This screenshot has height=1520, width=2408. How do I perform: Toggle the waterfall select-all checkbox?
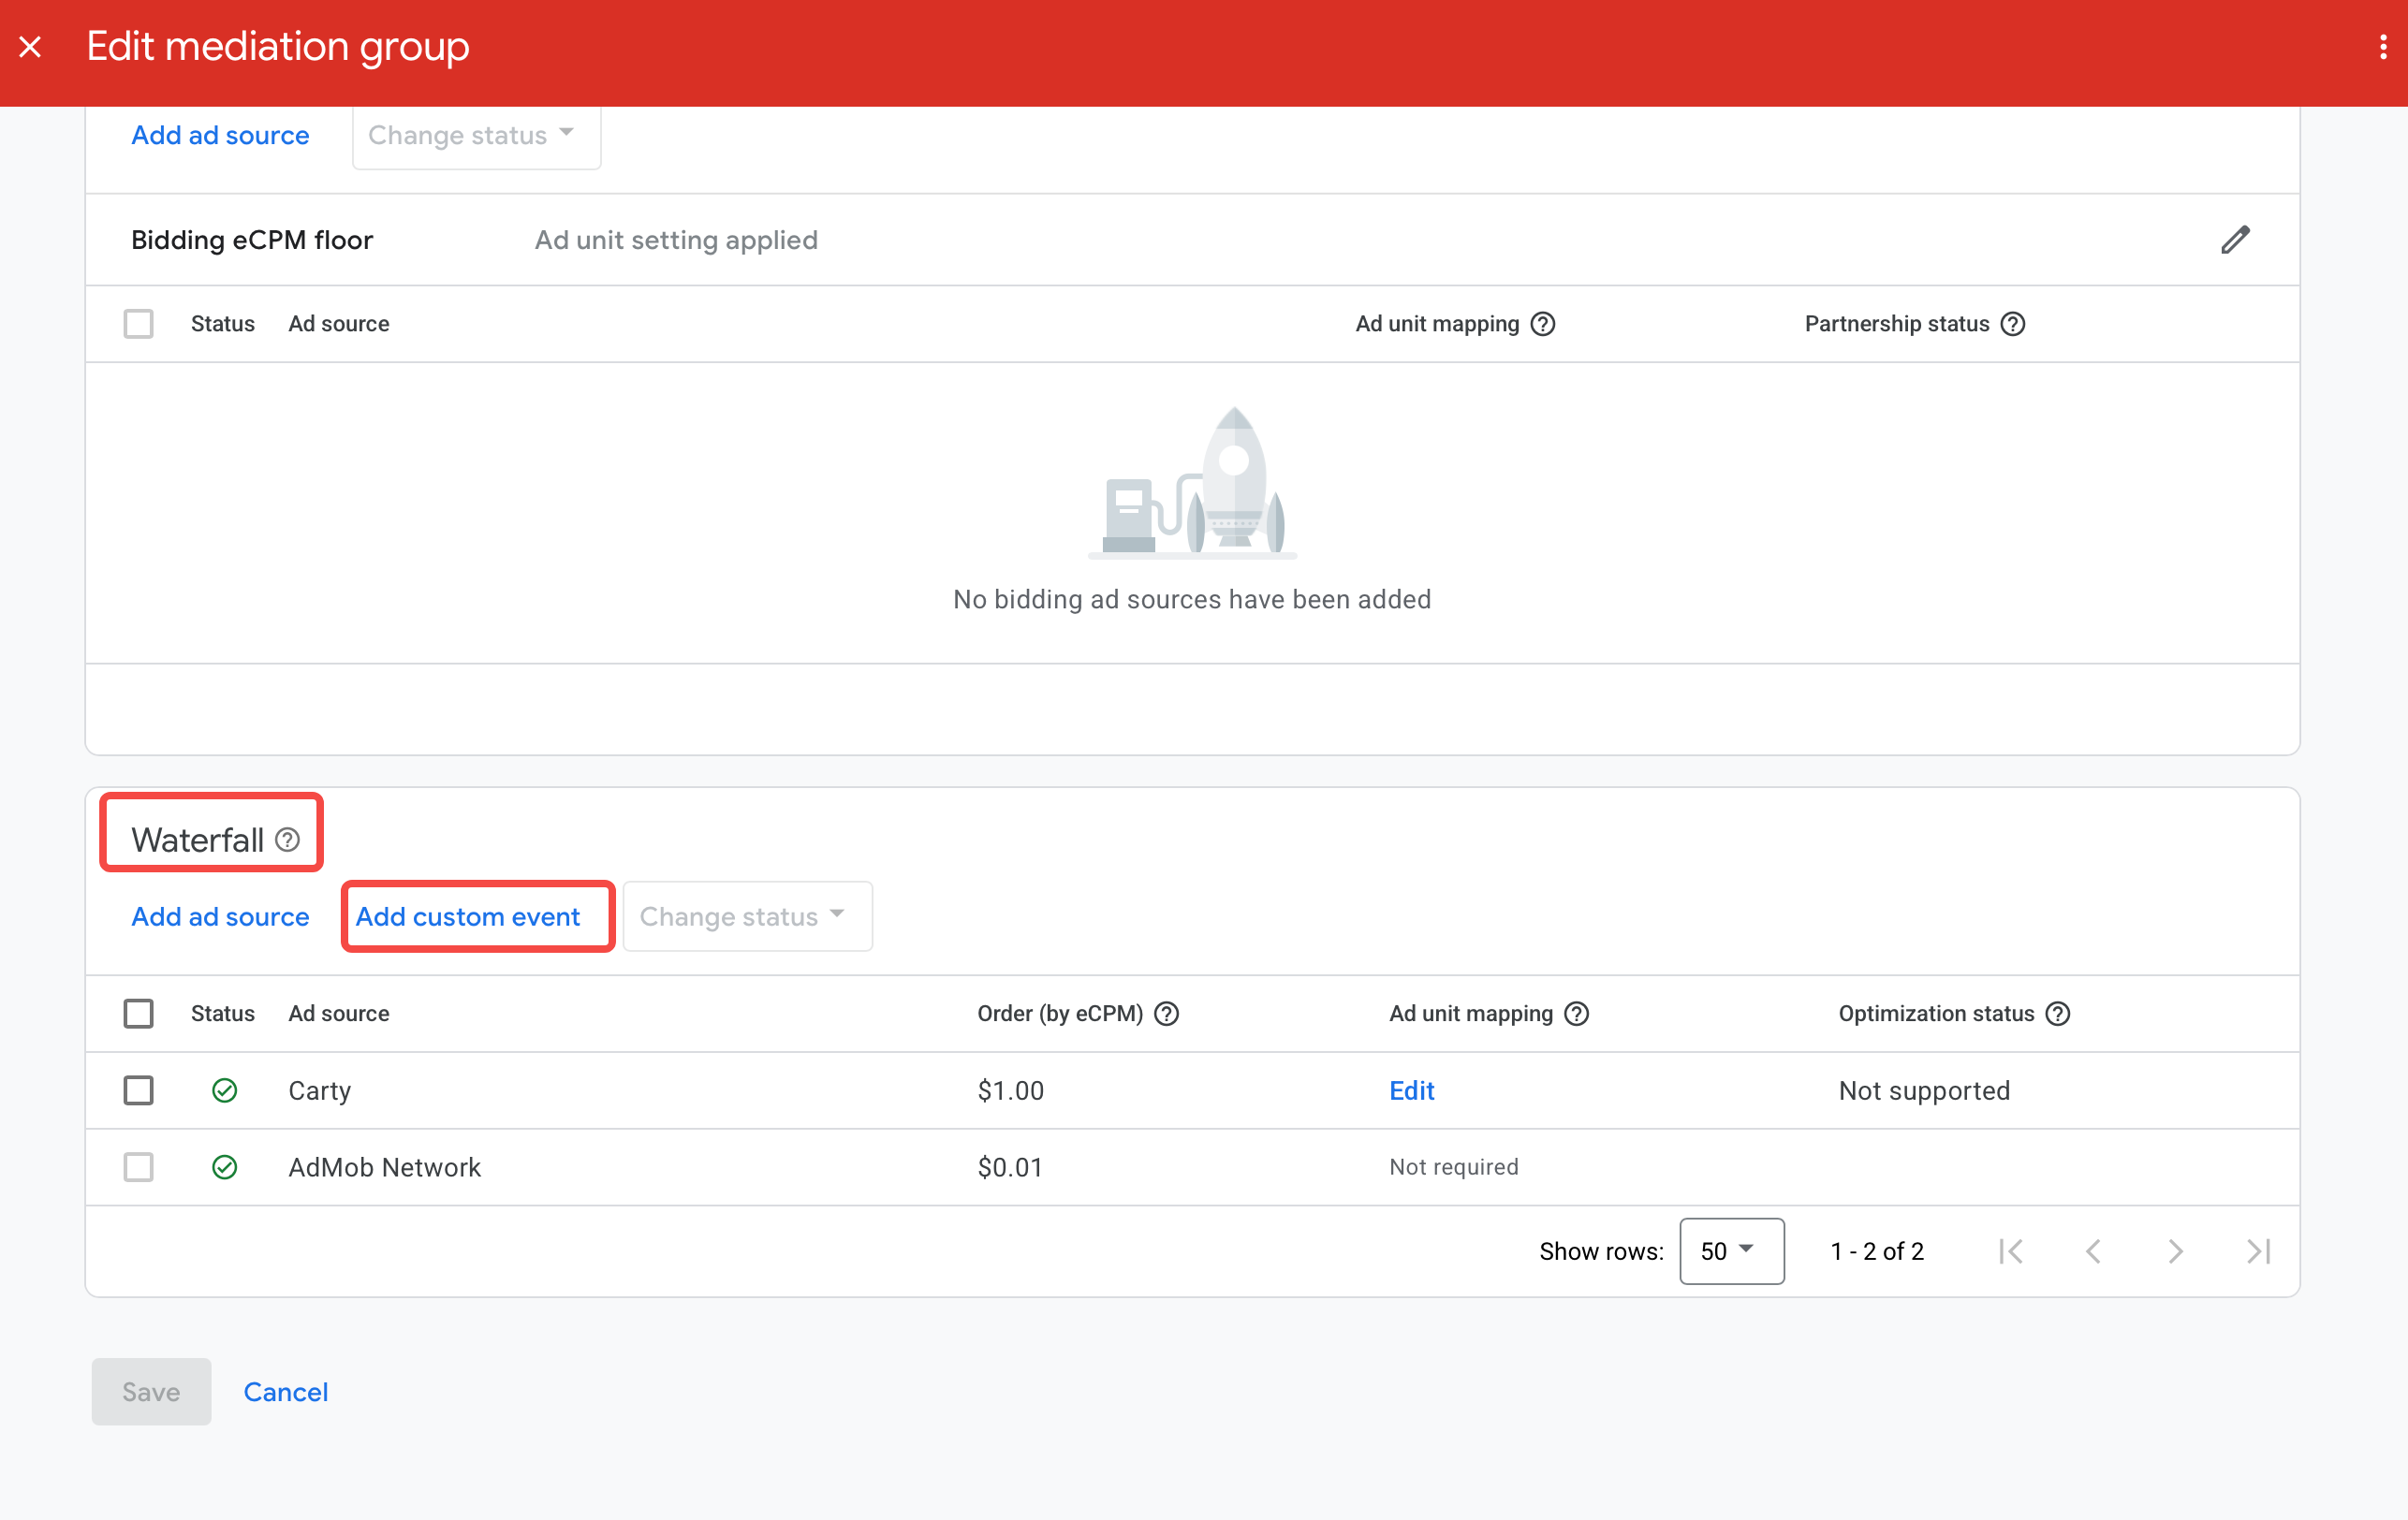(x=139, y=1014)
